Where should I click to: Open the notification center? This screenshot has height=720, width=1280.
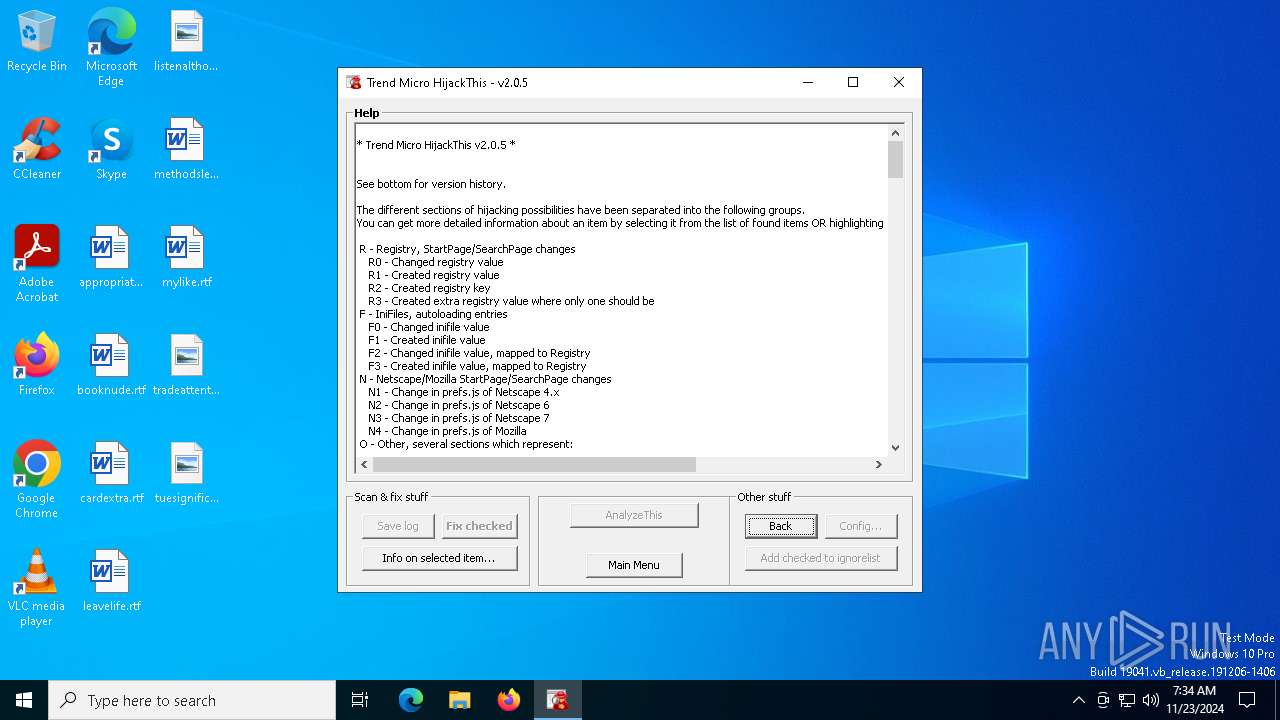[x=1247, y=700]
